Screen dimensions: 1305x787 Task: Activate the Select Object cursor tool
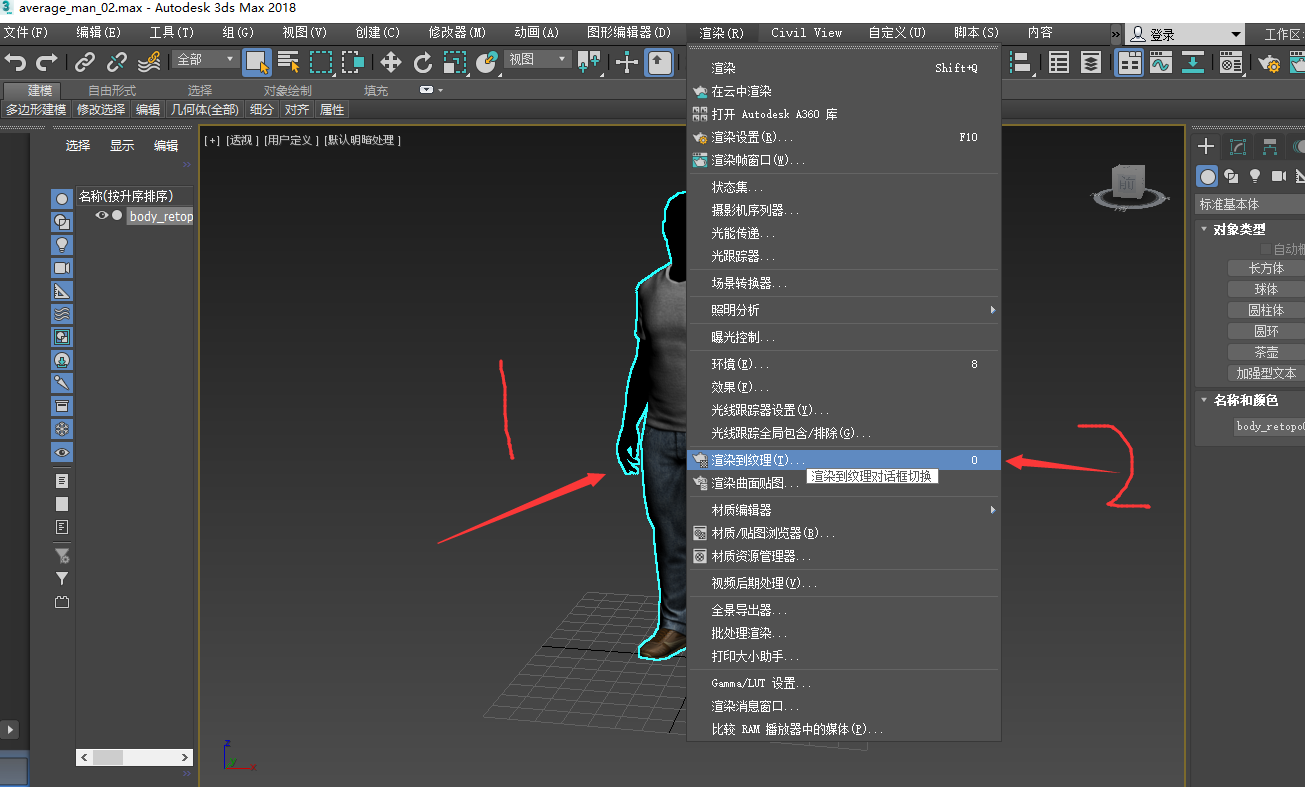(257, 62)
